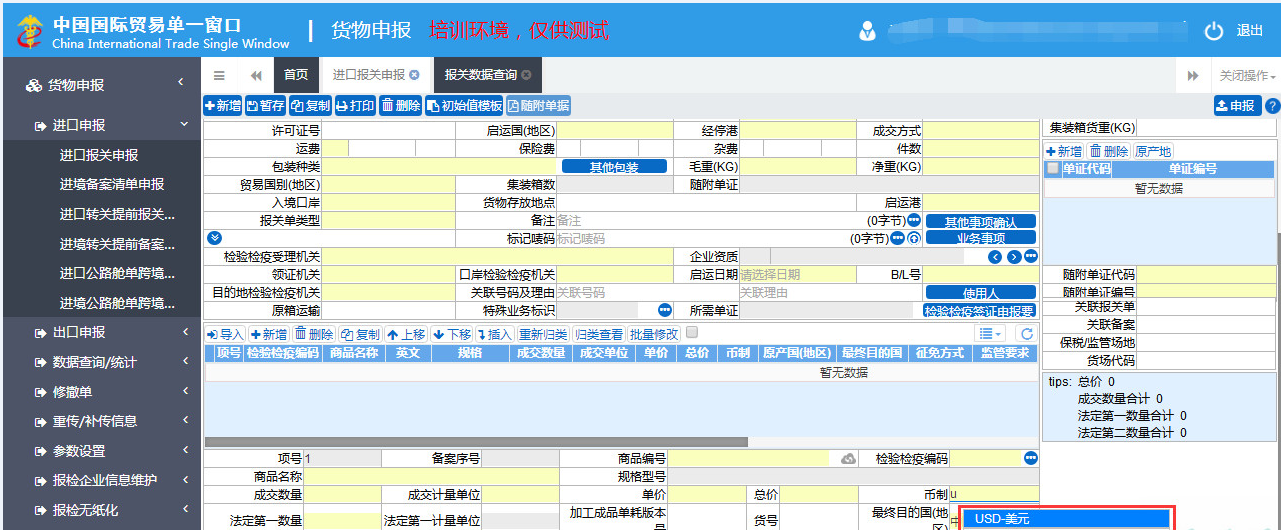Click the 检验检疫签证申报要素 button
Viewport: 1281px width, 530px height.
pos(981,311)
